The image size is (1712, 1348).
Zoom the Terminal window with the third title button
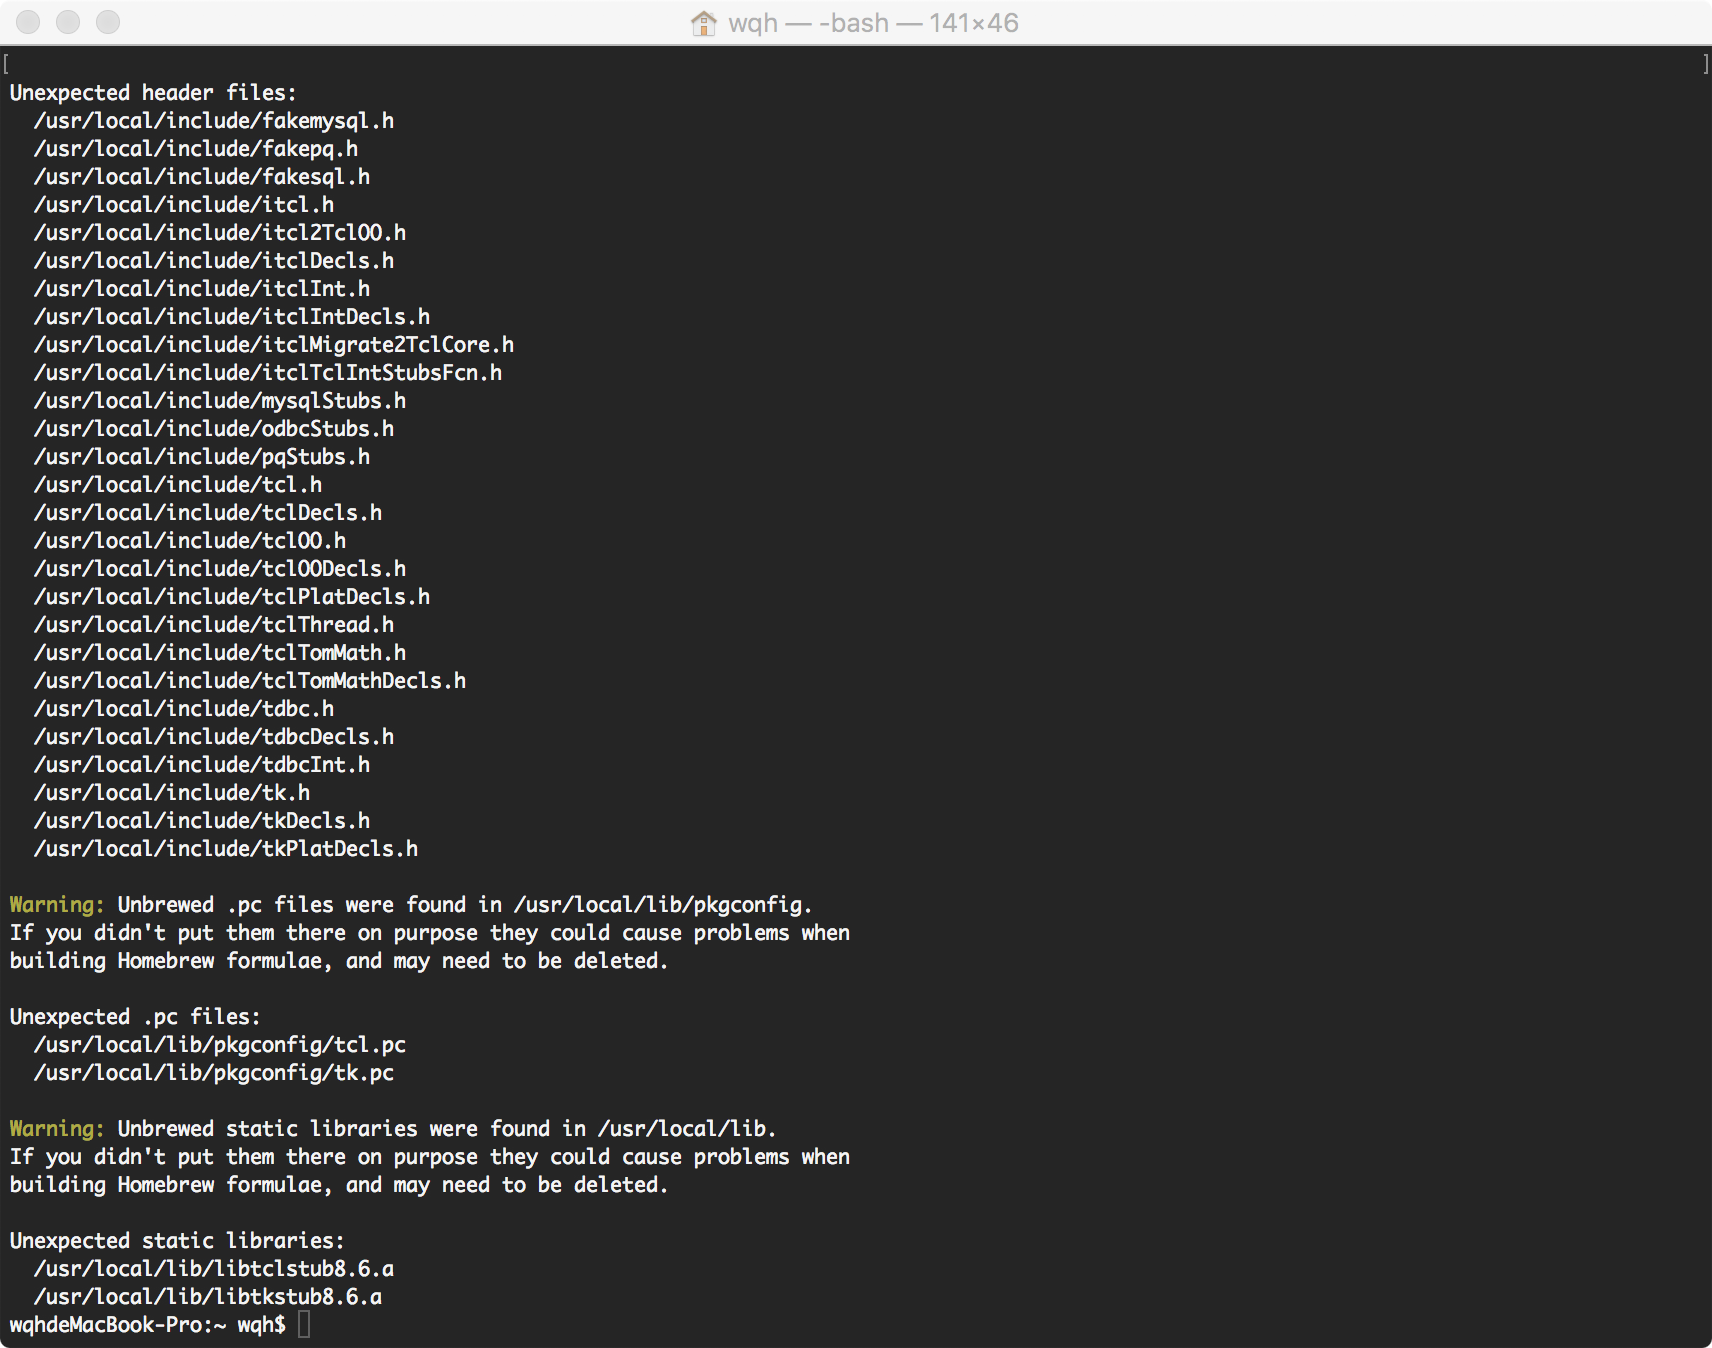tap(108, 22)
